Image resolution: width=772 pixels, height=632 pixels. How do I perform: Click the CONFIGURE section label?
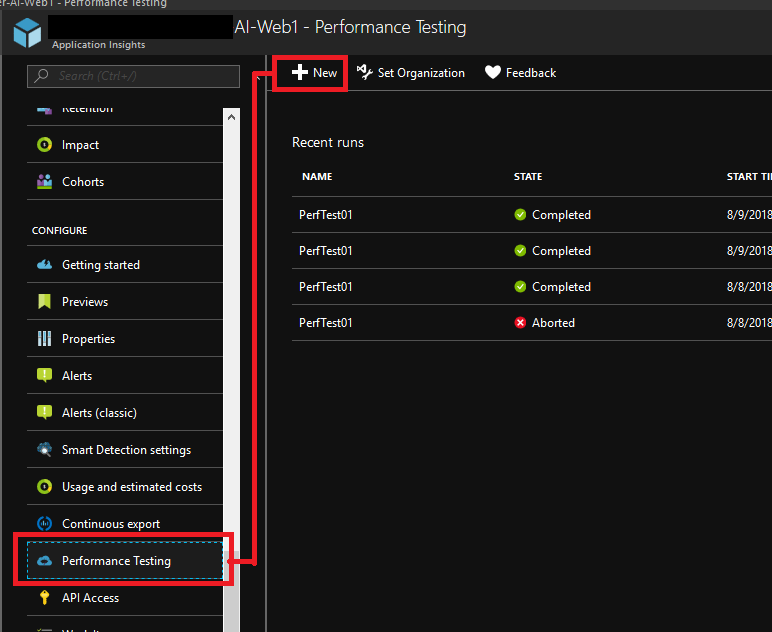[60, 230]
